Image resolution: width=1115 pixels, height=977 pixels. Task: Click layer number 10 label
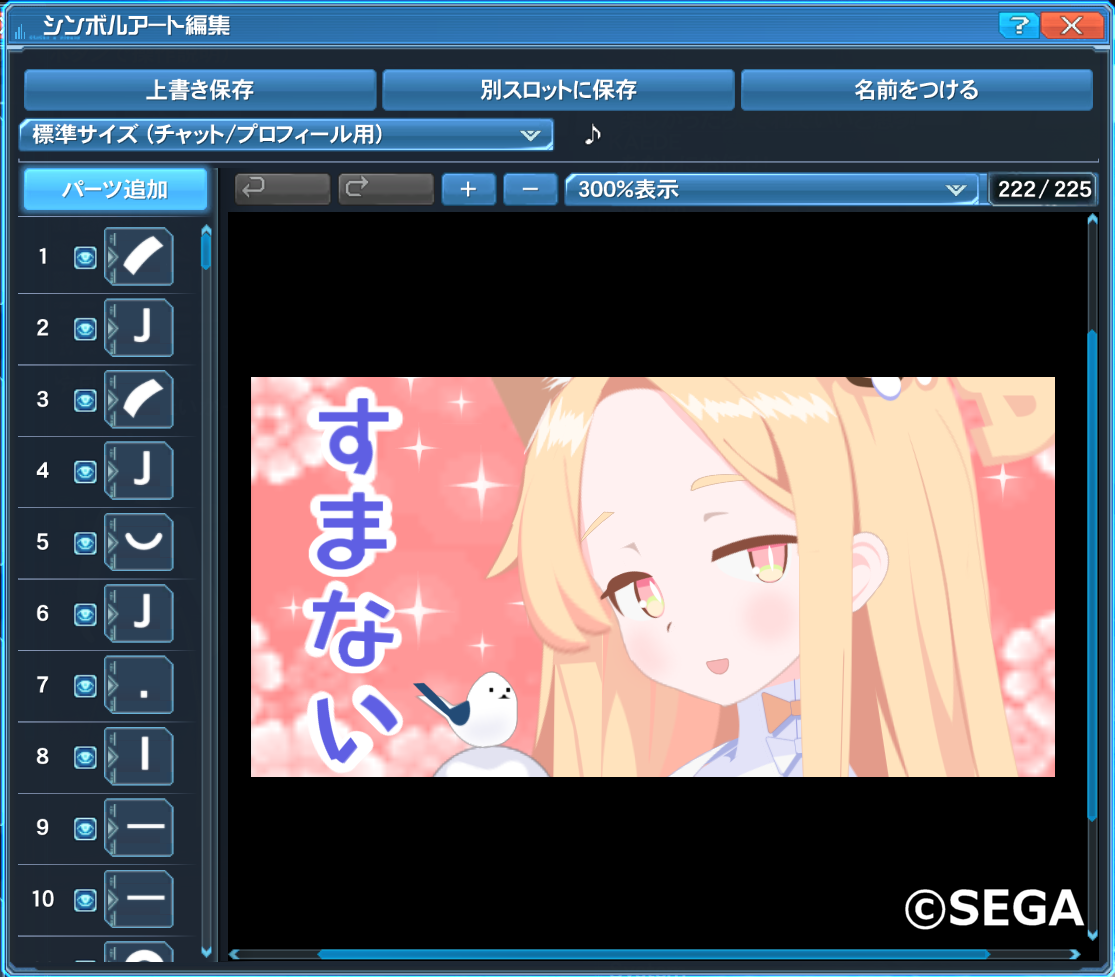point(43,899)
